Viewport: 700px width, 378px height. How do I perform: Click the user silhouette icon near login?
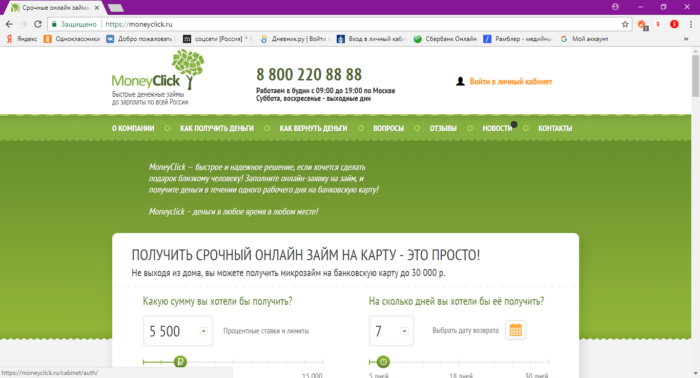tap(460, 81)
